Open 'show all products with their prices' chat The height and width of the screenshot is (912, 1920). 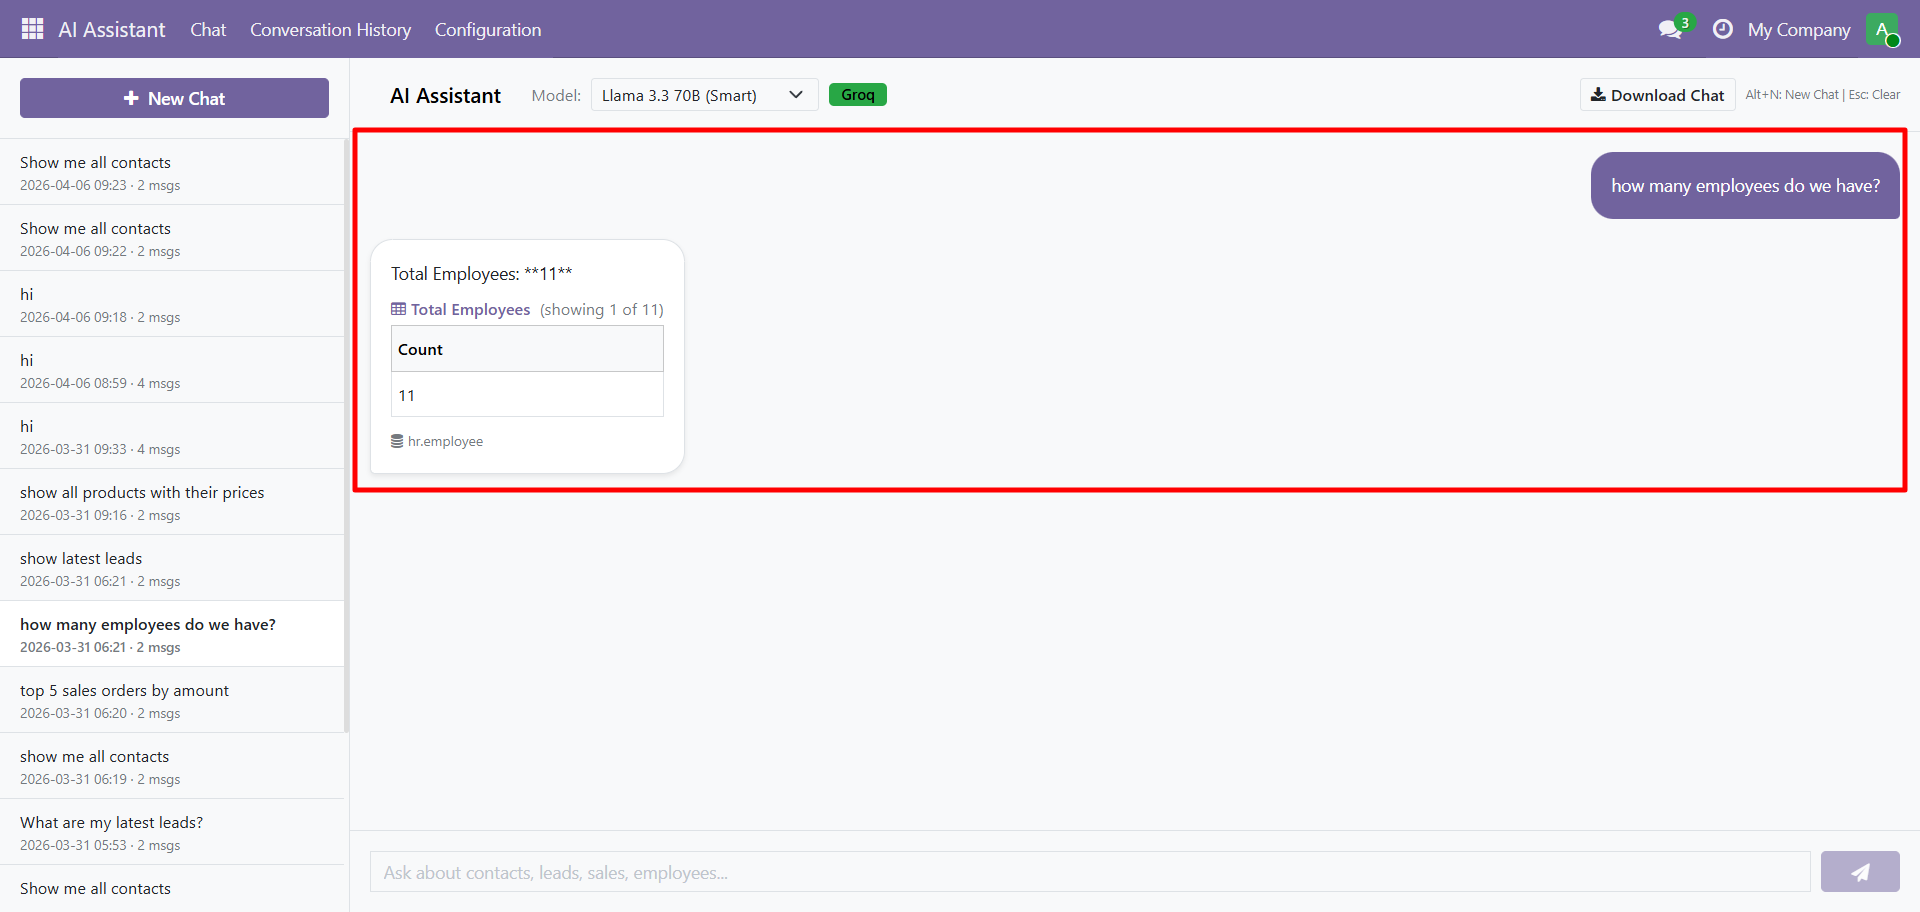tap(142, 493)
